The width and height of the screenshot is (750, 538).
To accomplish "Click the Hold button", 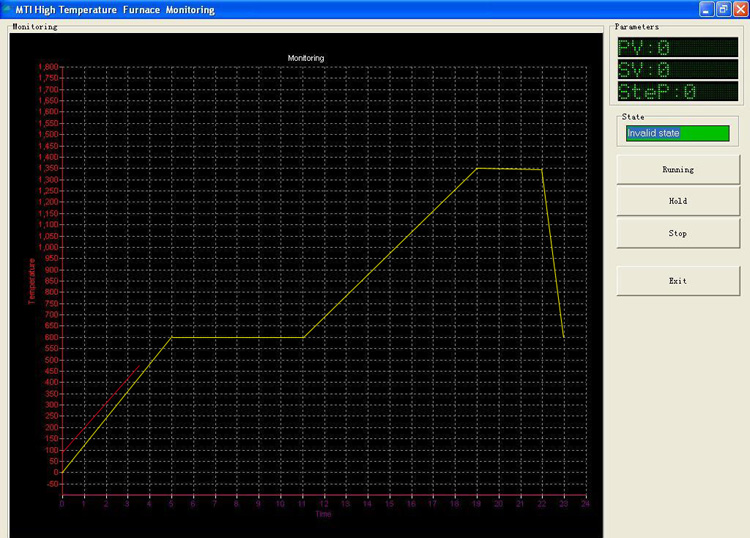I will click(x=678, y=201).
